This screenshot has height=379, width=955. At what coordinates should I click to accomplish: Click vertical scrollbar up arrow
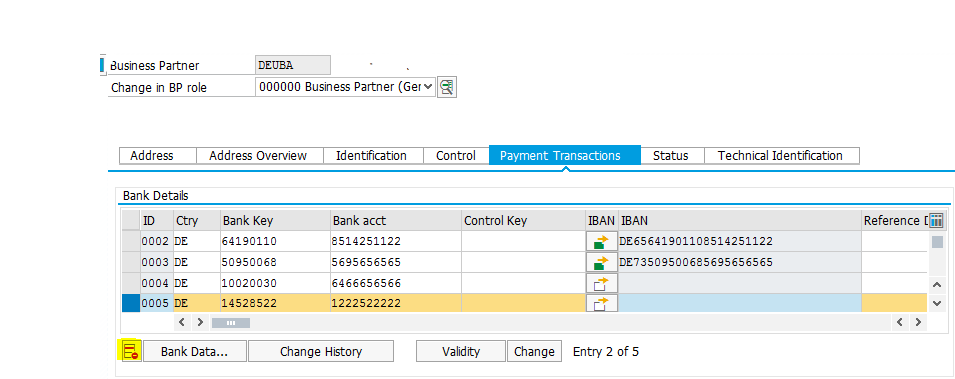[937, 285]
